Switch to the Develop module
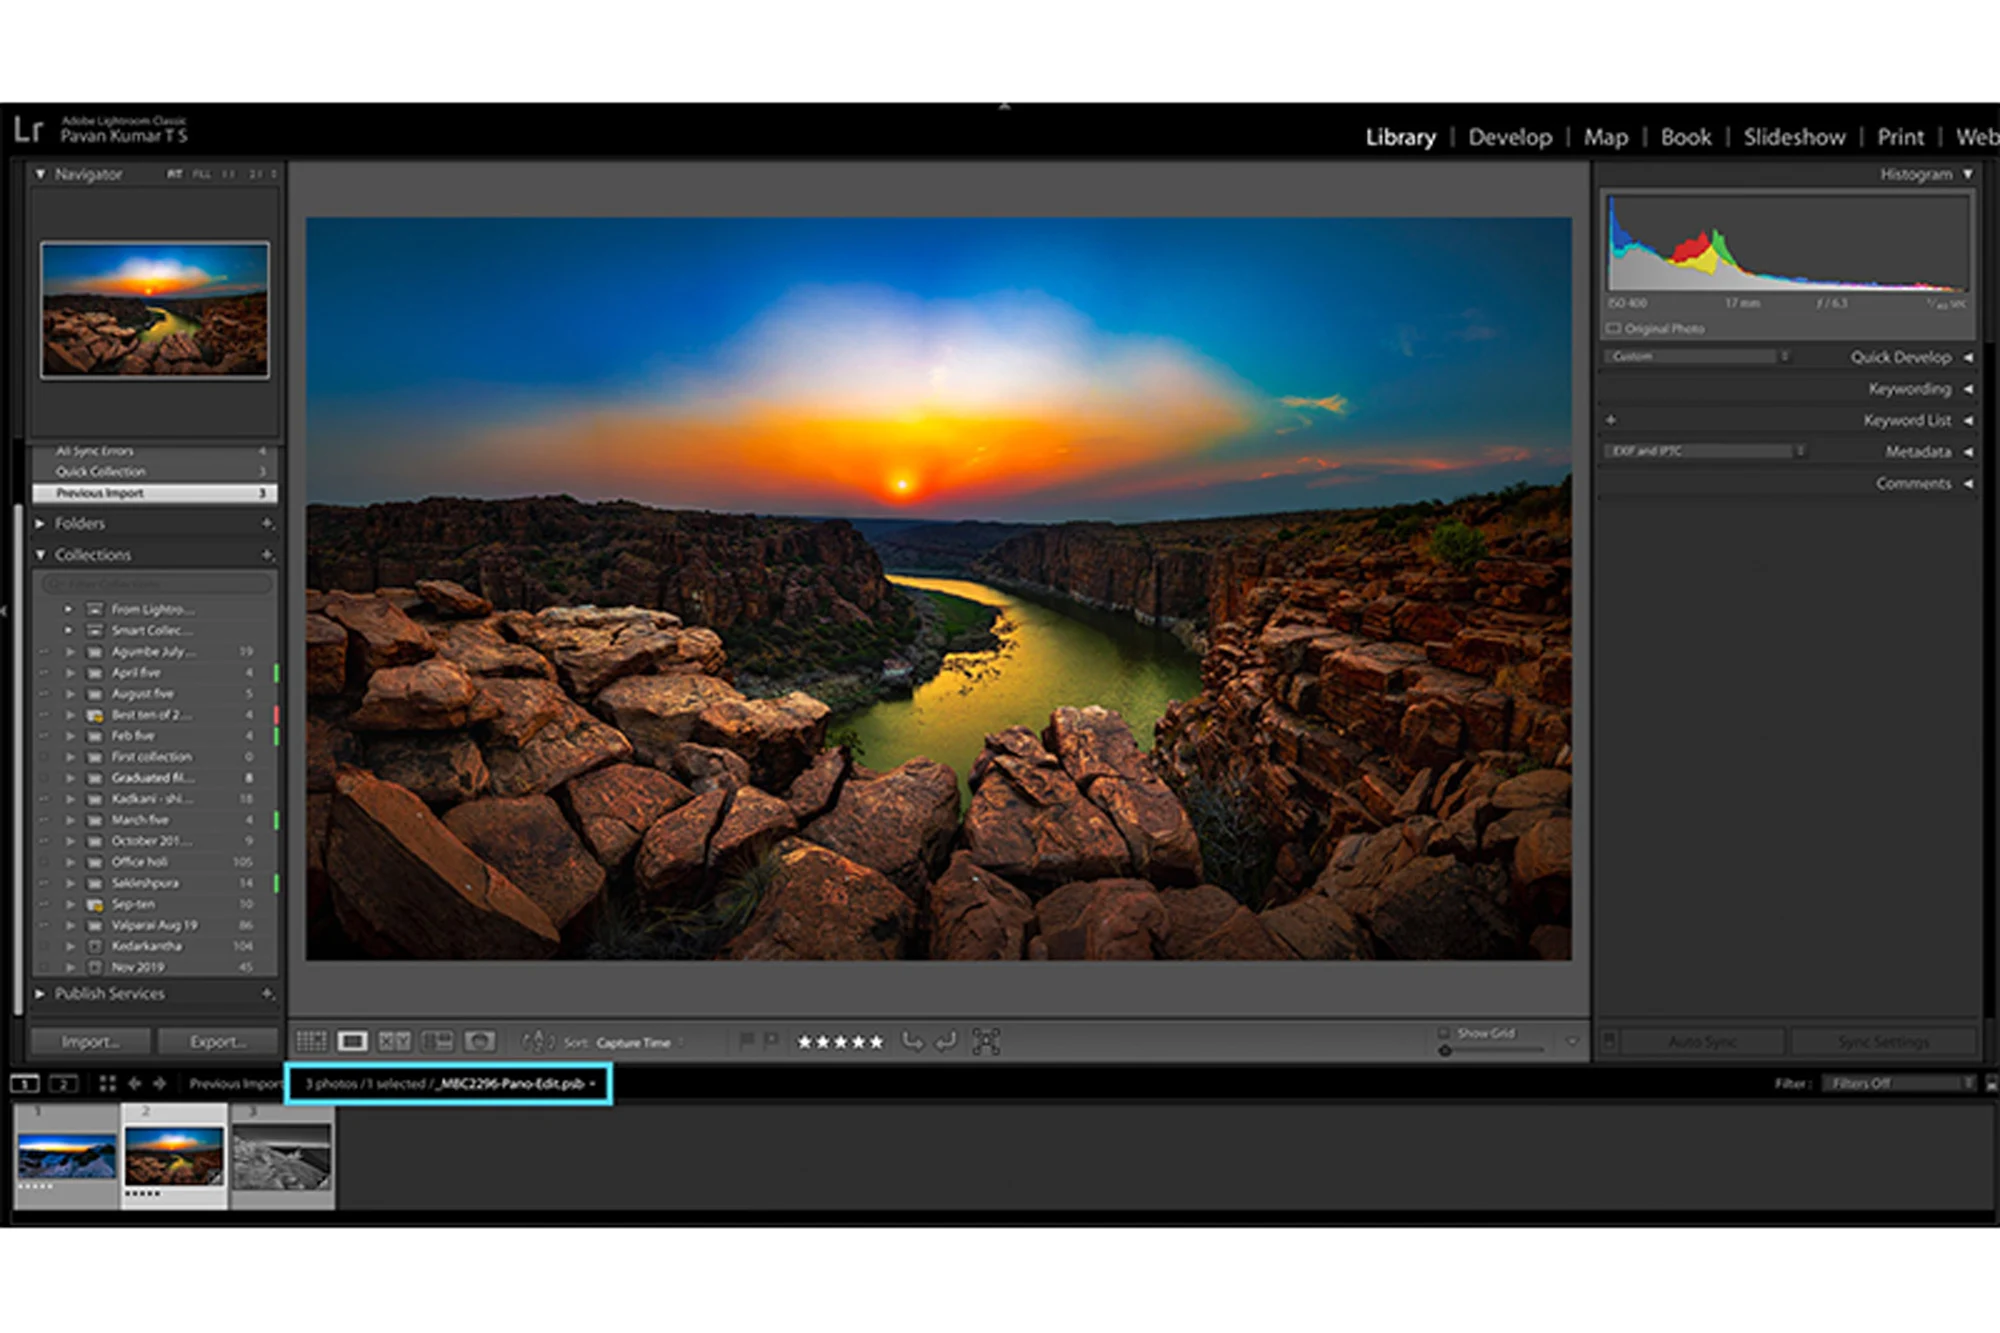Viewport: 2000px width, 1333px height. click(1509, 137)
